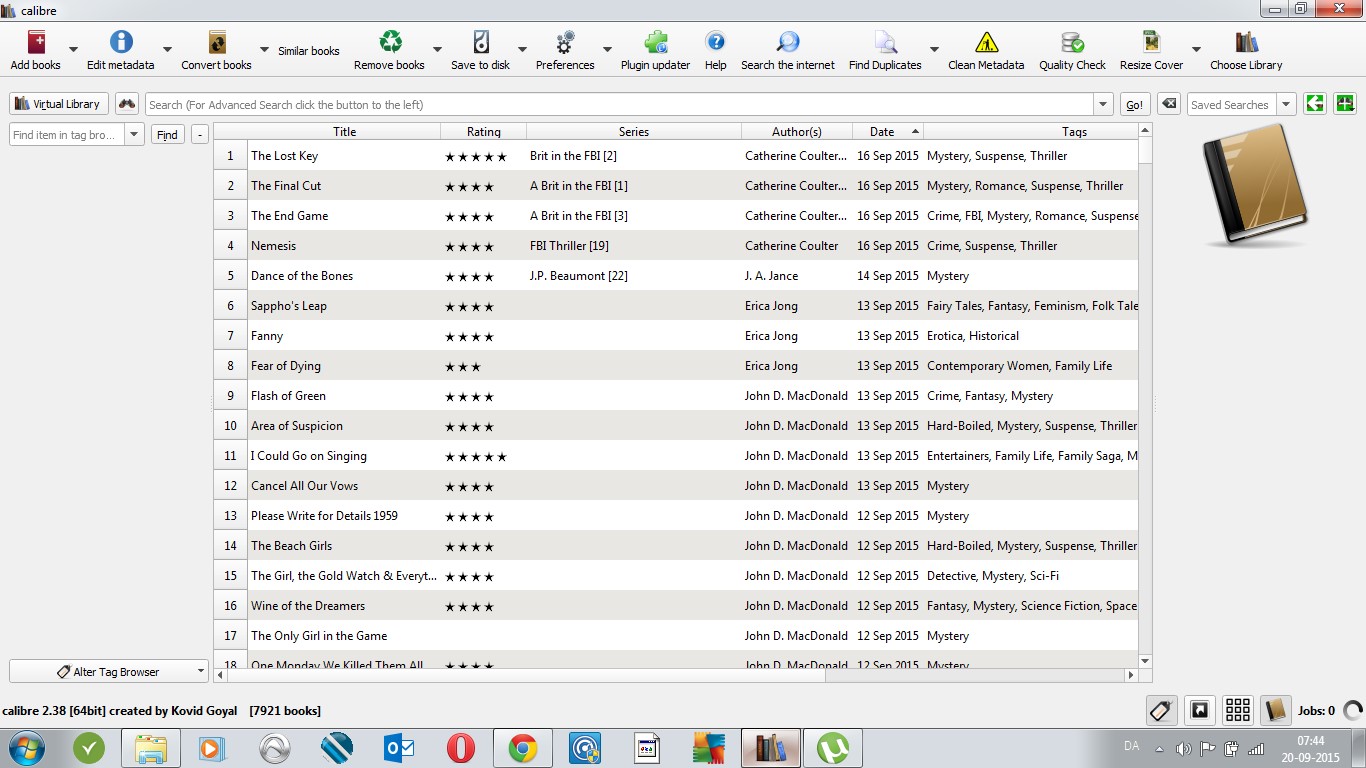This screenshot has height=768, width=1366.
Task: Click the Similar books toolbar item
Action: point(309,51)
